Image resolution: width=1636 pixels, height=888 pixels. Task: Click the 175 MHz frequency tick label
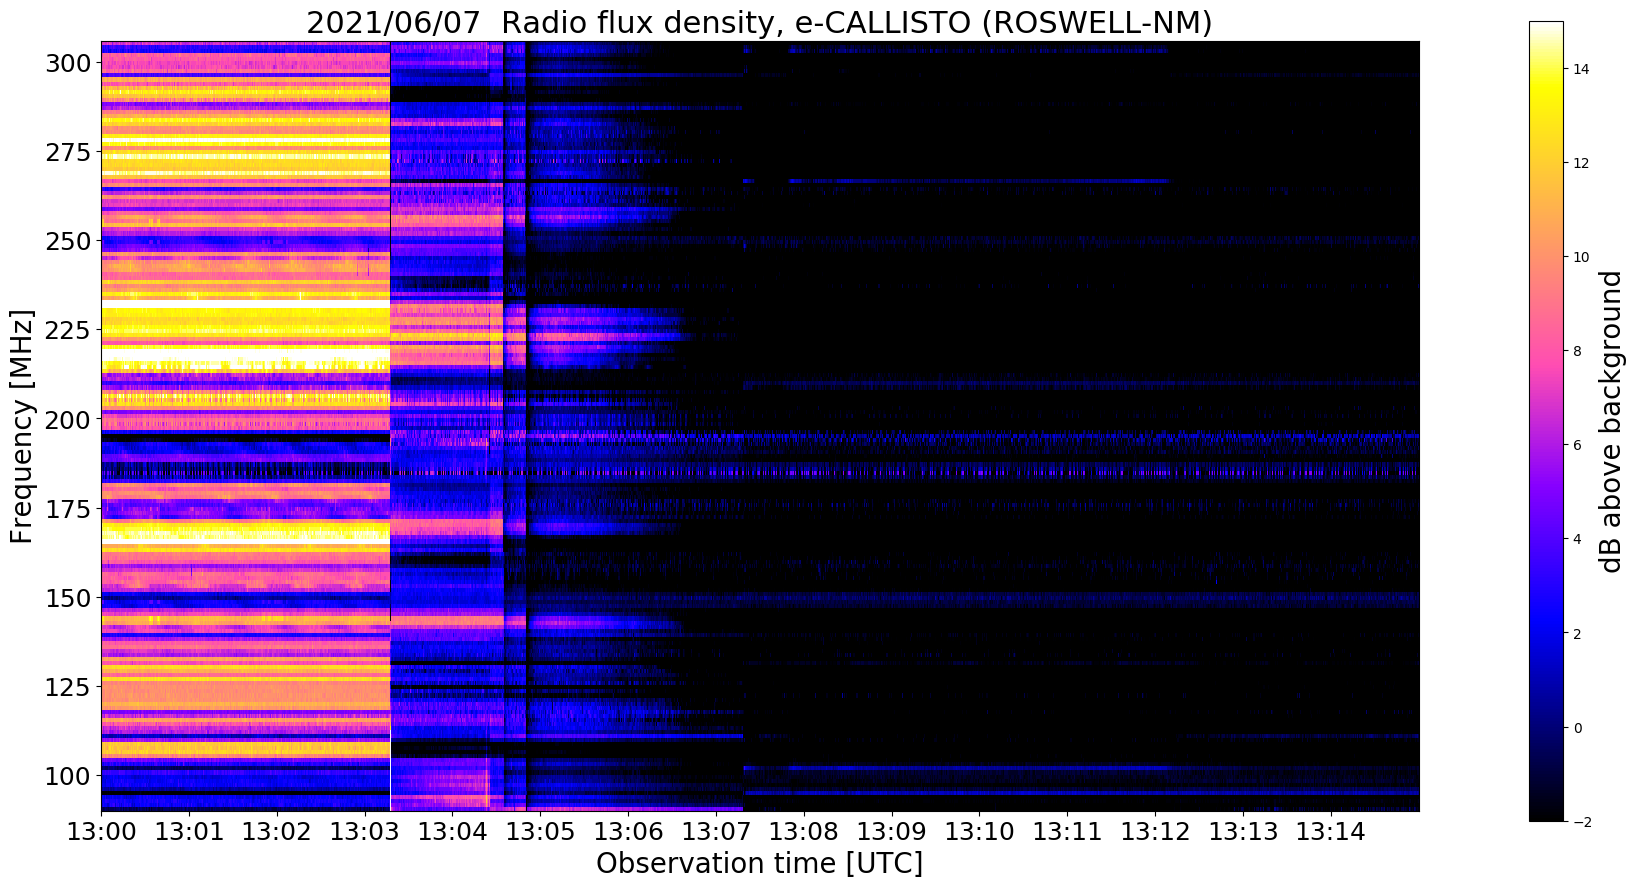tap(67, 508)
